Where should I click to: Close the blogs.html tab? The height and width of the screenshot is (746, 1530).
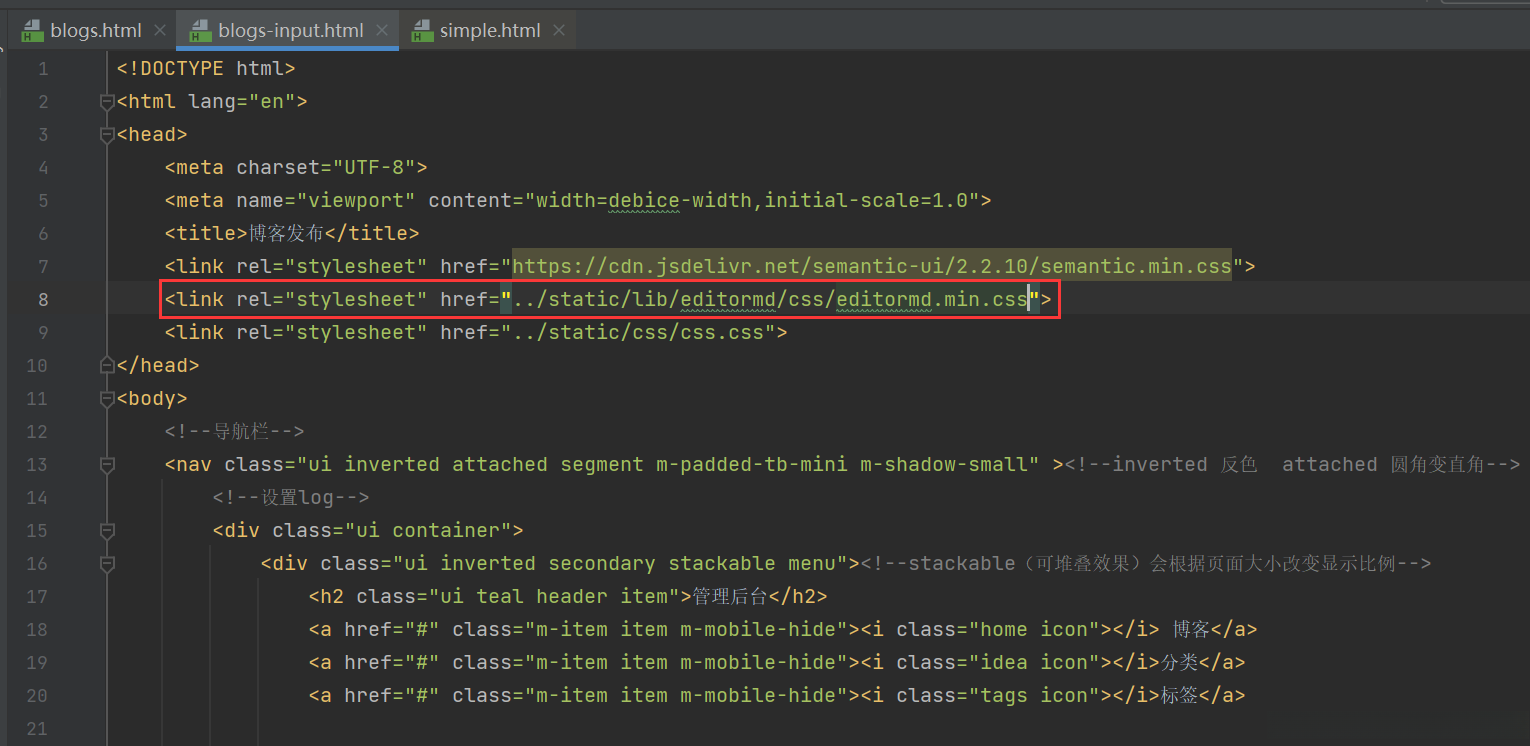coord(160,31)
